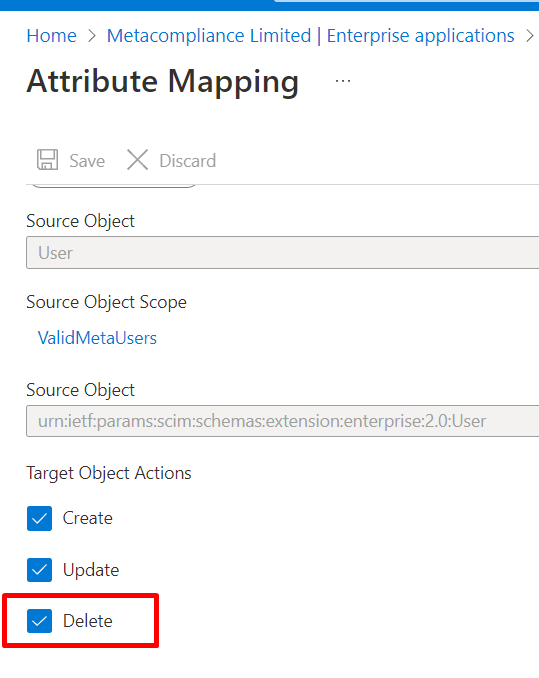Click the Save floppy disk icon
539x678 pixels.
pyautogui.click(x=48, y=160)
